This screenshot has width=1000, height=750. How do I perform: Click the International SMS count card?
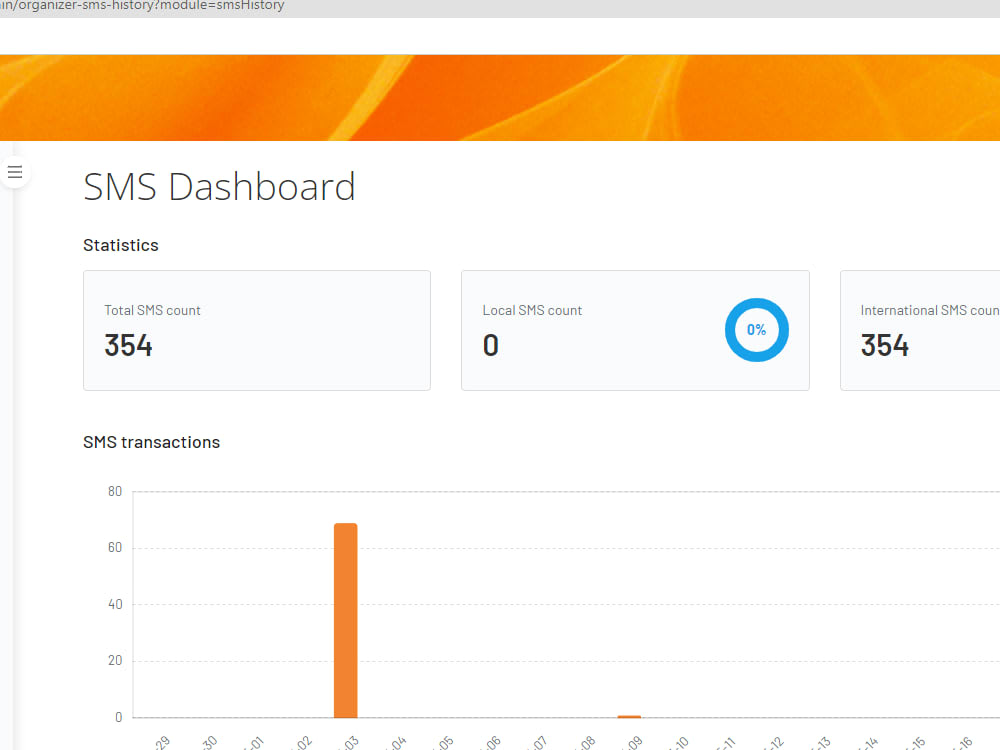click(x=920, y=330)
